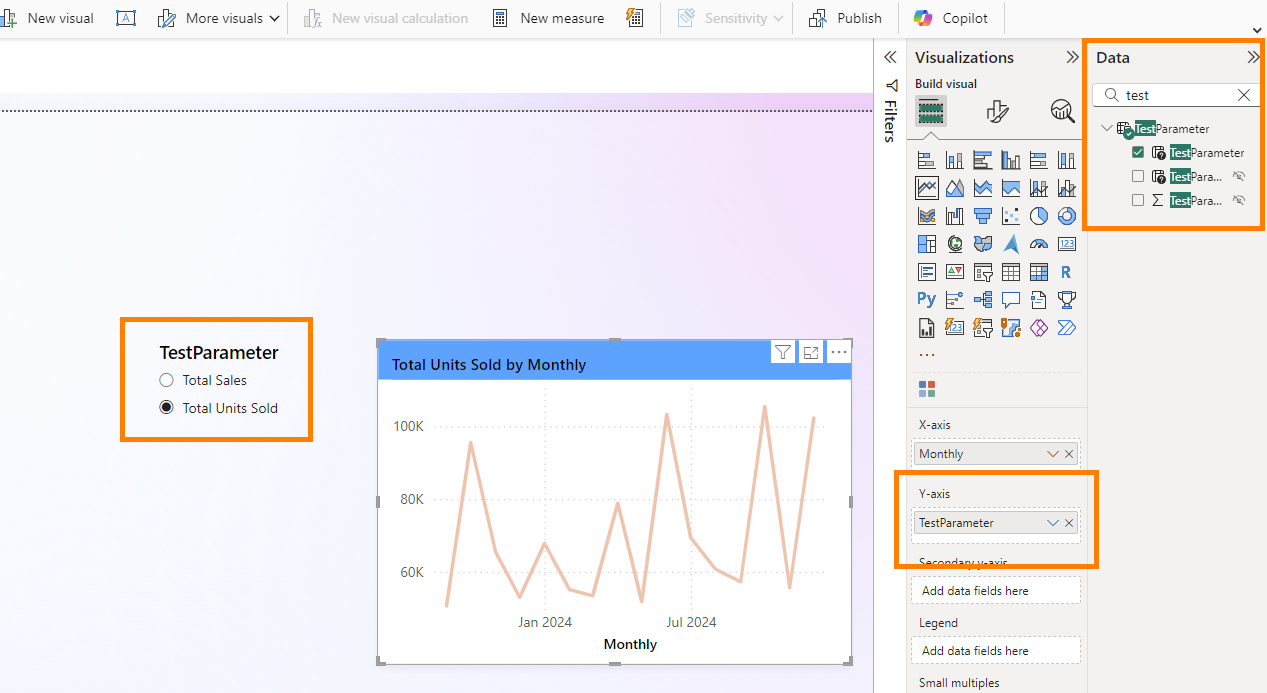Check the sigma TestPara... field checkbox

coord(1138,200)
